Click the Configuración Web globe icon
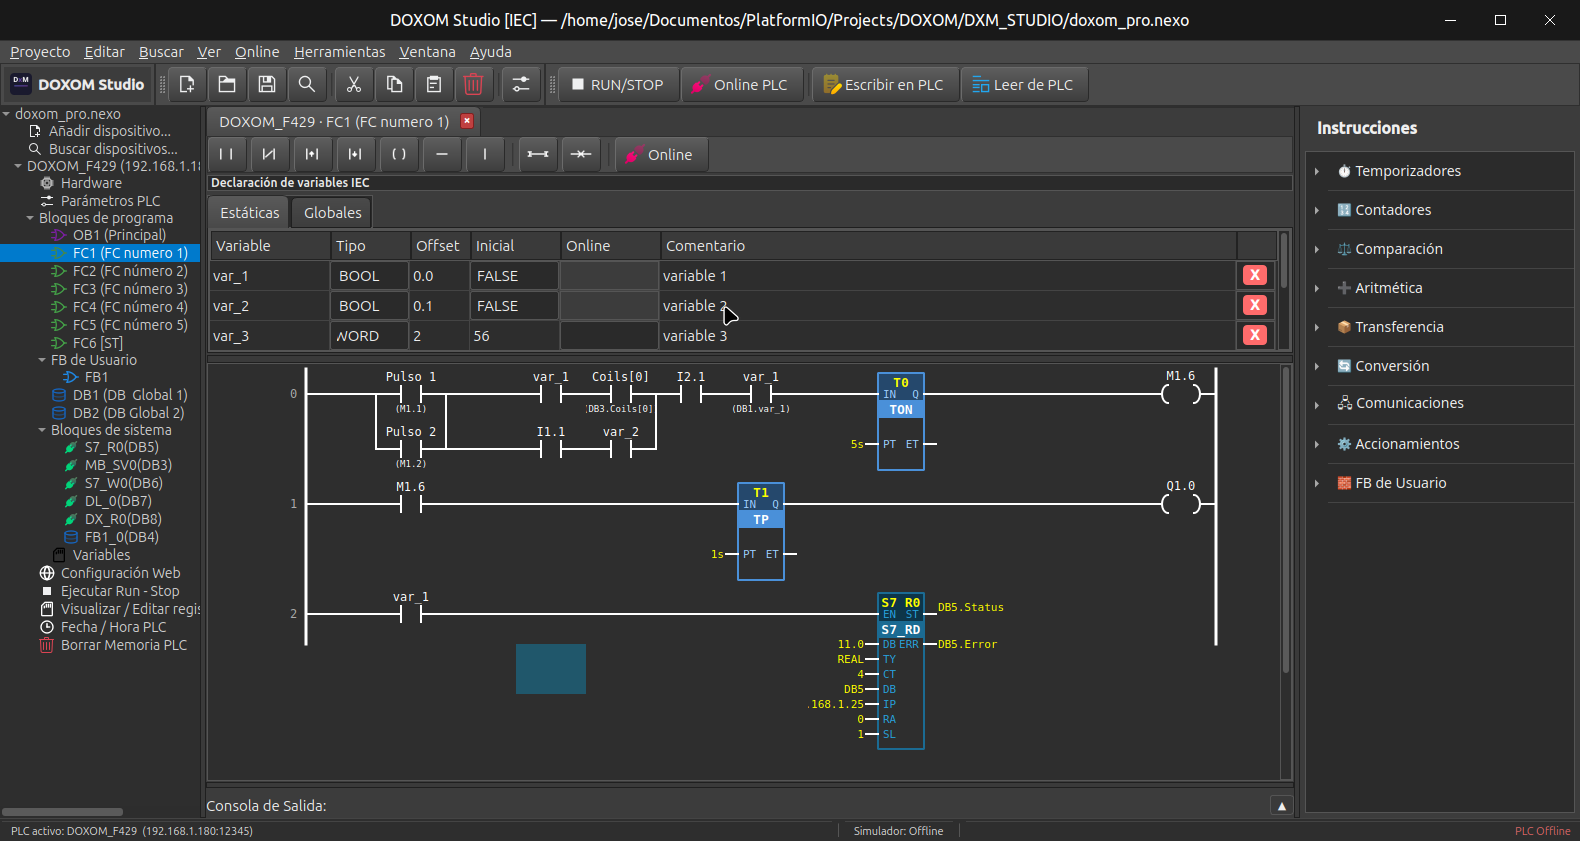 [46, 573]
